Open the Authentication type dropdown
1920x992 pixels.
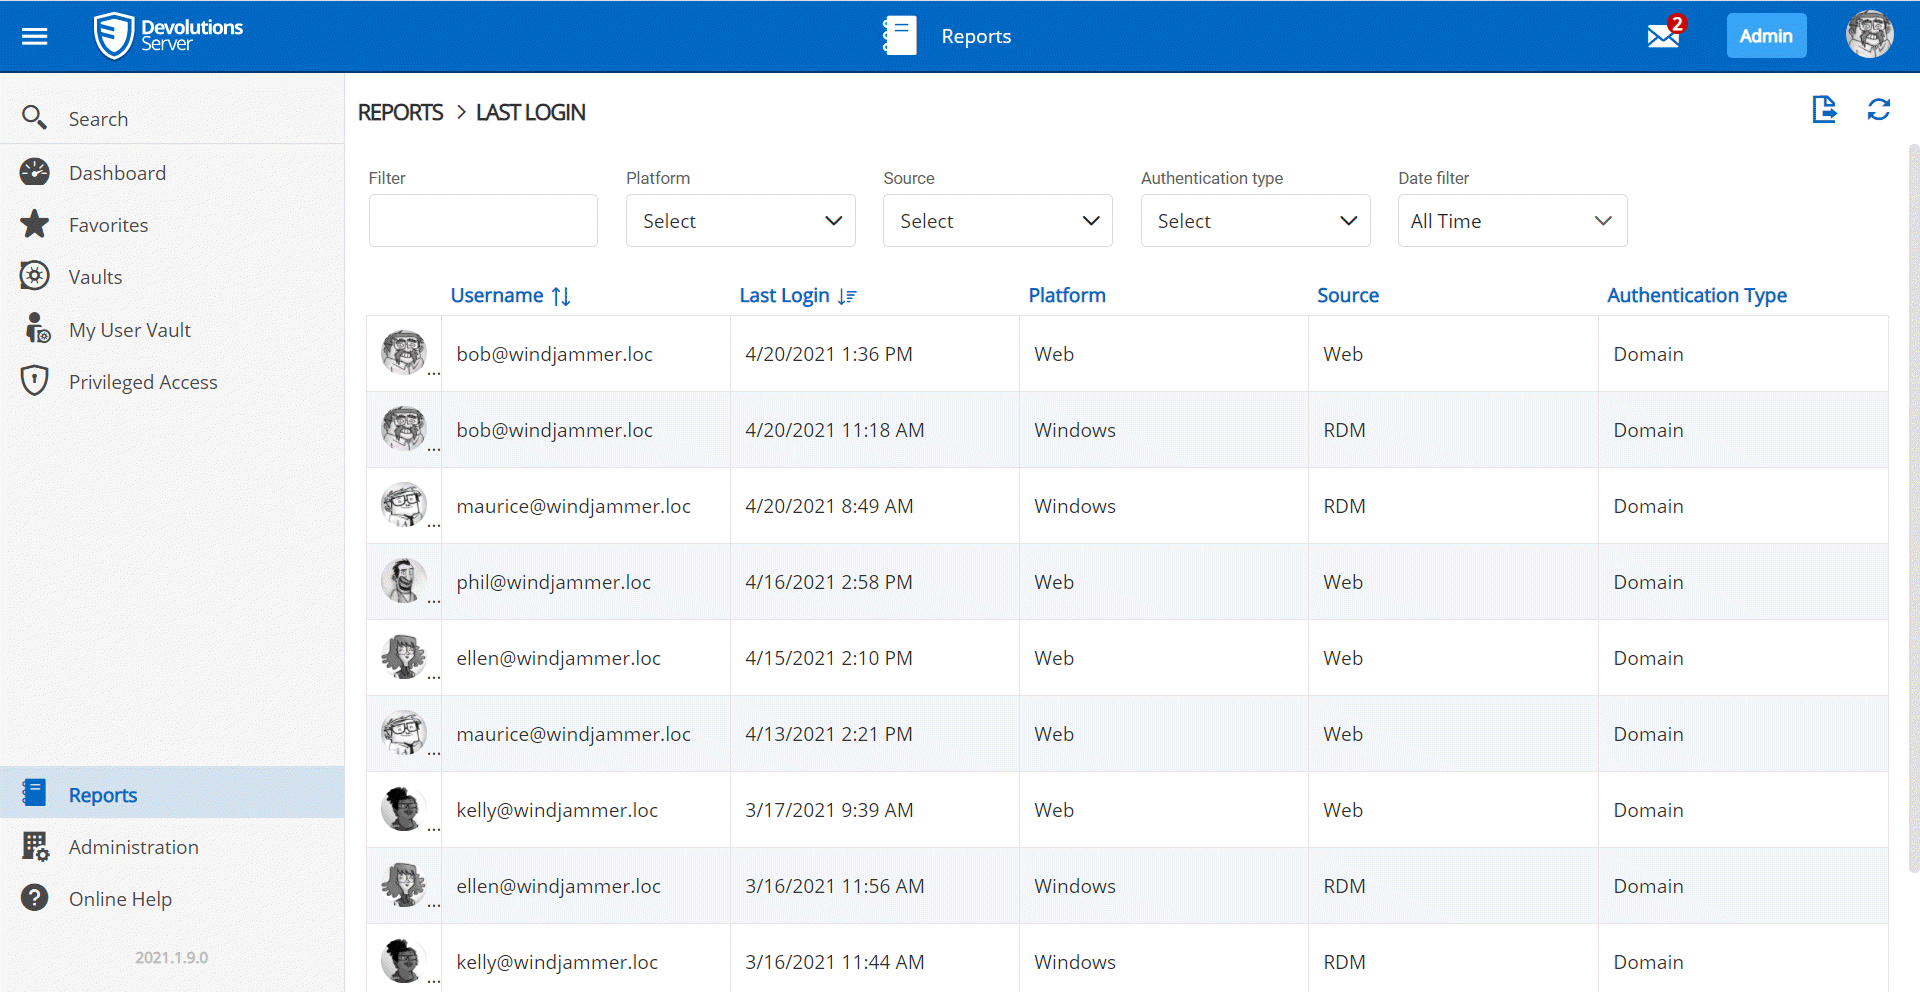1255,221
